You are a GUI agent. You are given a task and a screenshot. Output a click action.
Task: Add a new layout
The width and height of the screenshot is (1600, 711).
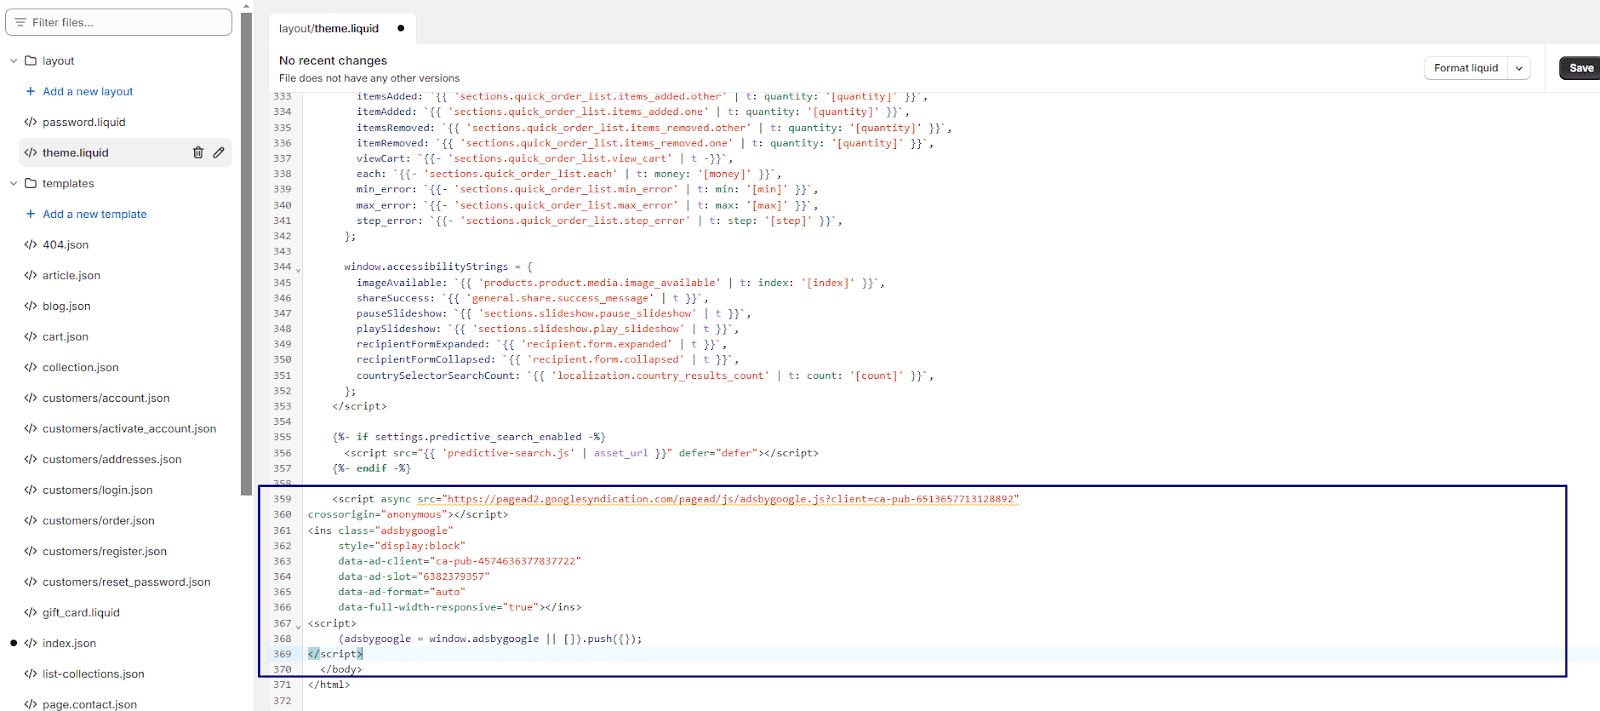tap(88, 92)
